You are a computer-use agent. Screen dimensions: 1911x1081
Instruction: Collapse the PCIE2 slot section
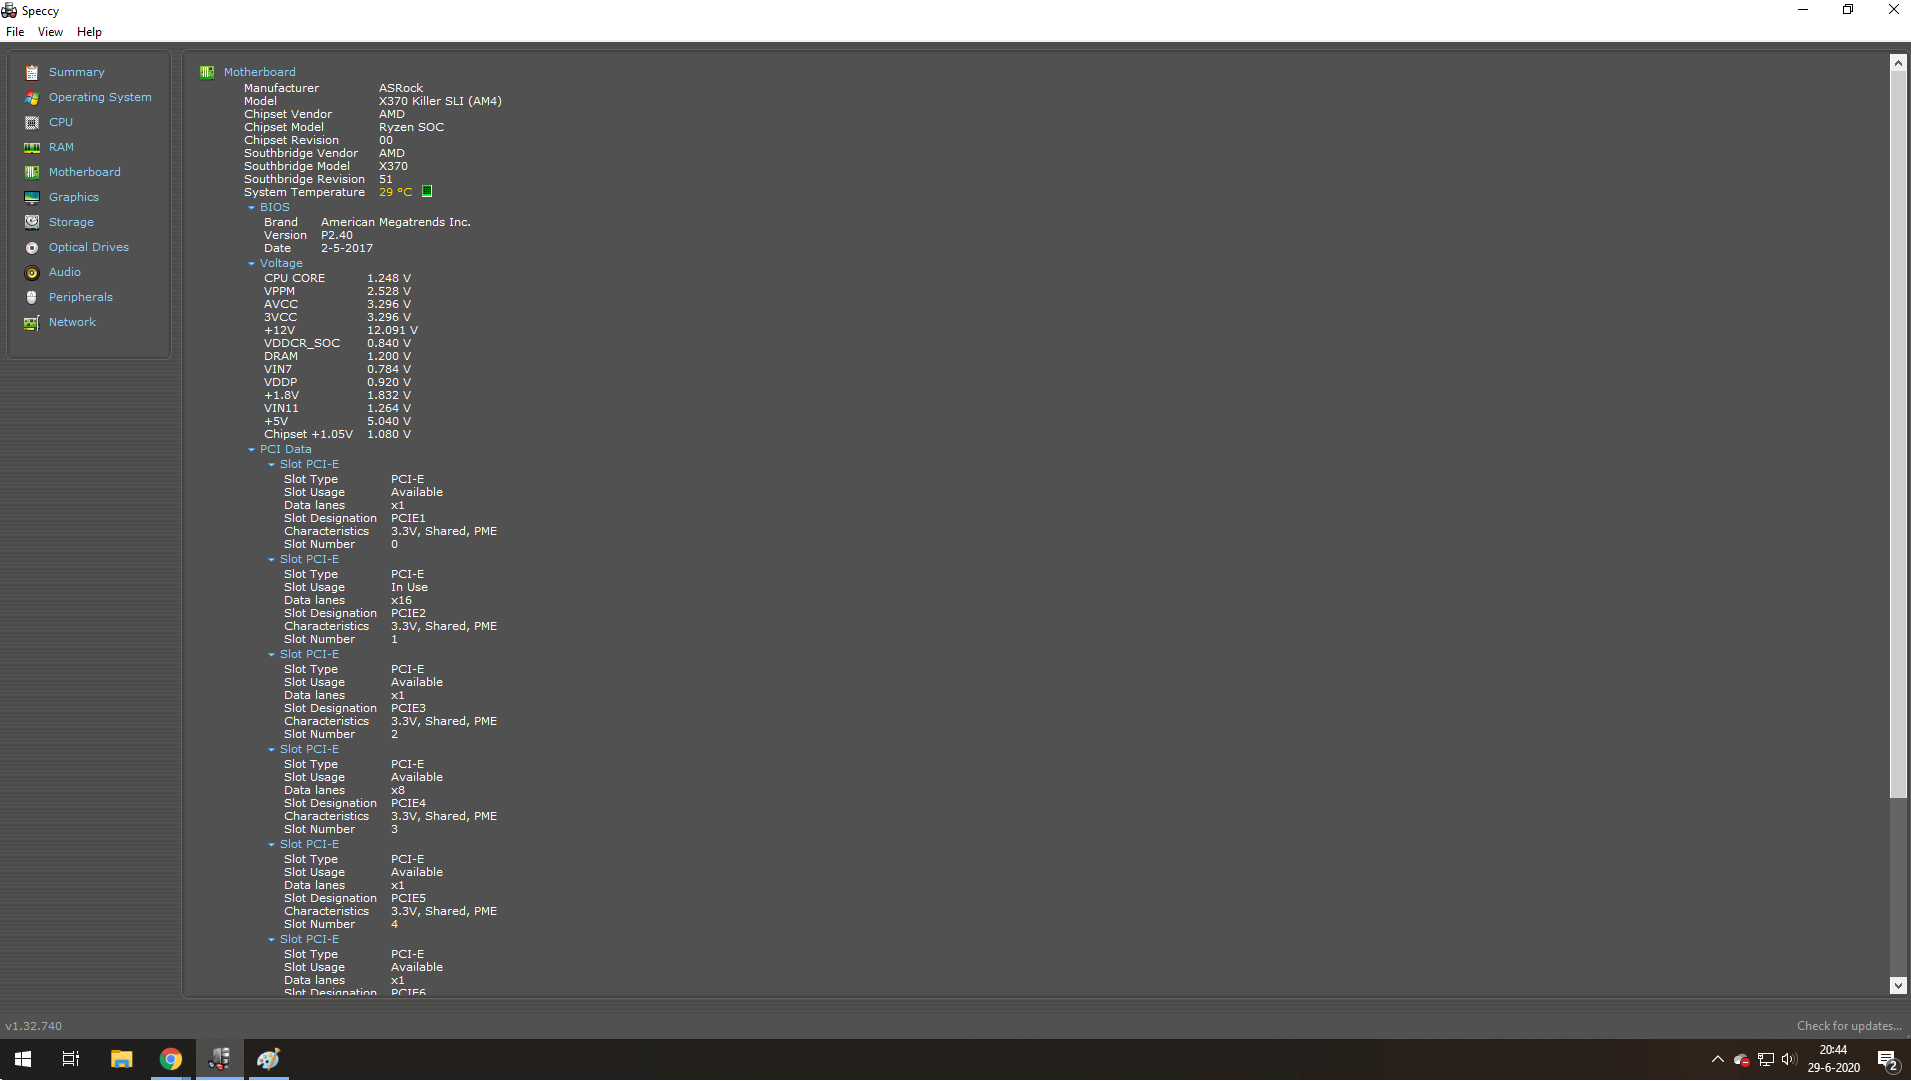271,560
